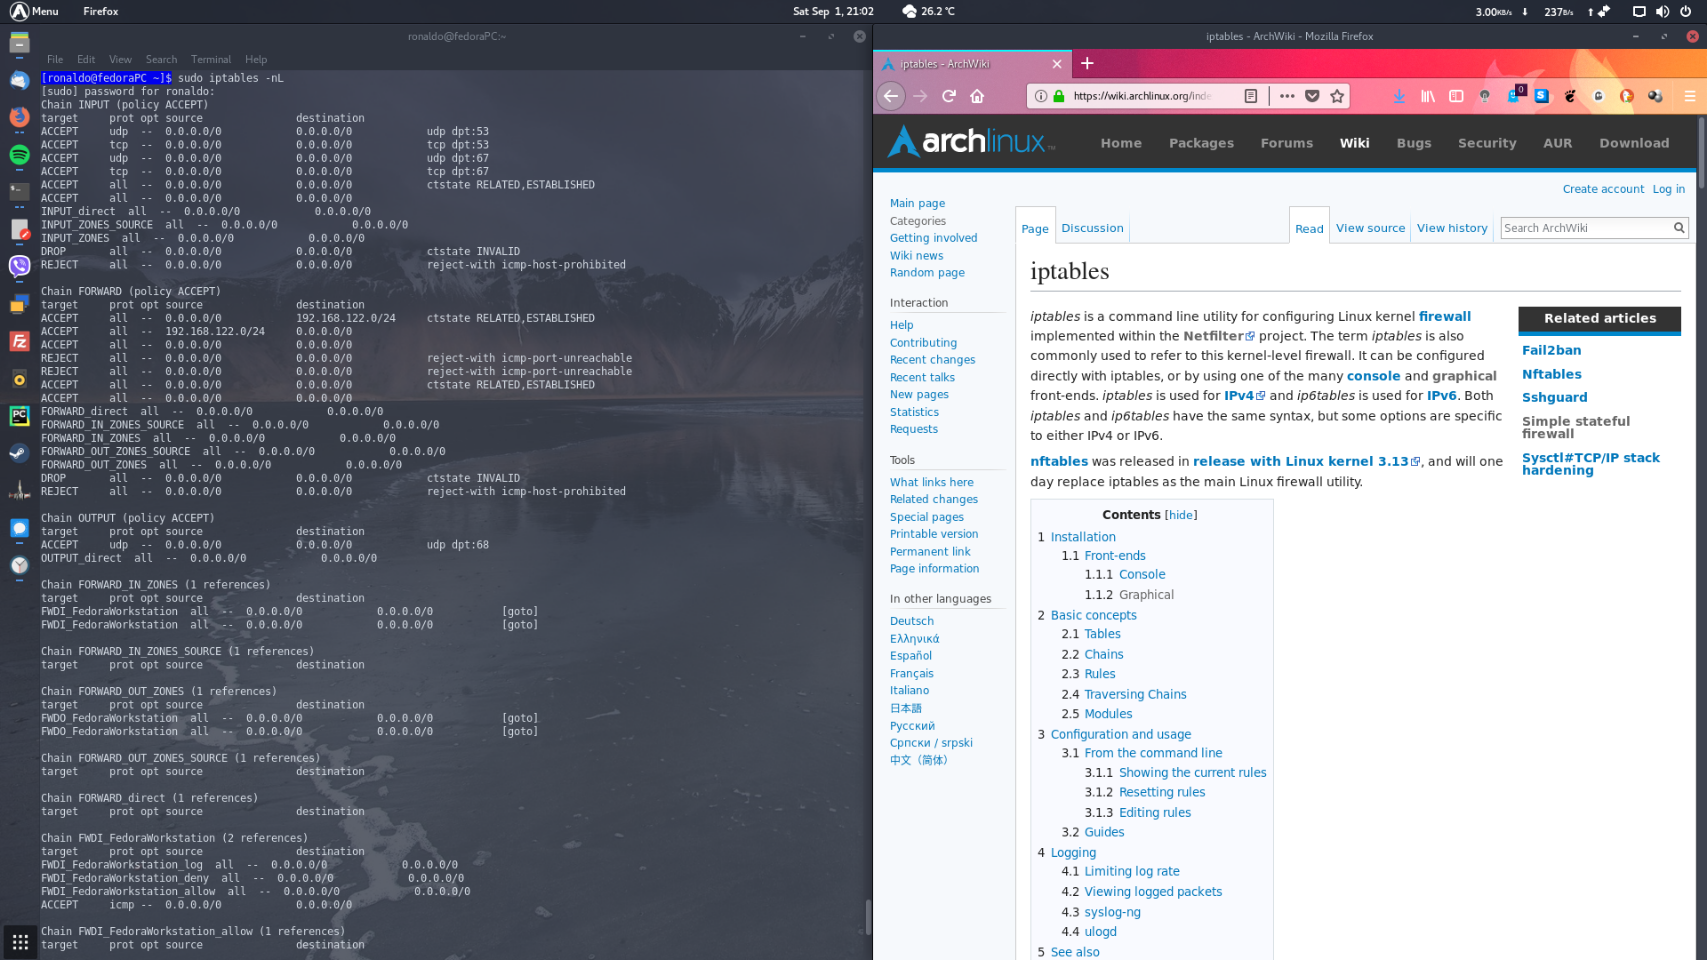Launch FileZilla from the dock
Viewport: 1707px width, 960px height.
[x=19, y=341]
